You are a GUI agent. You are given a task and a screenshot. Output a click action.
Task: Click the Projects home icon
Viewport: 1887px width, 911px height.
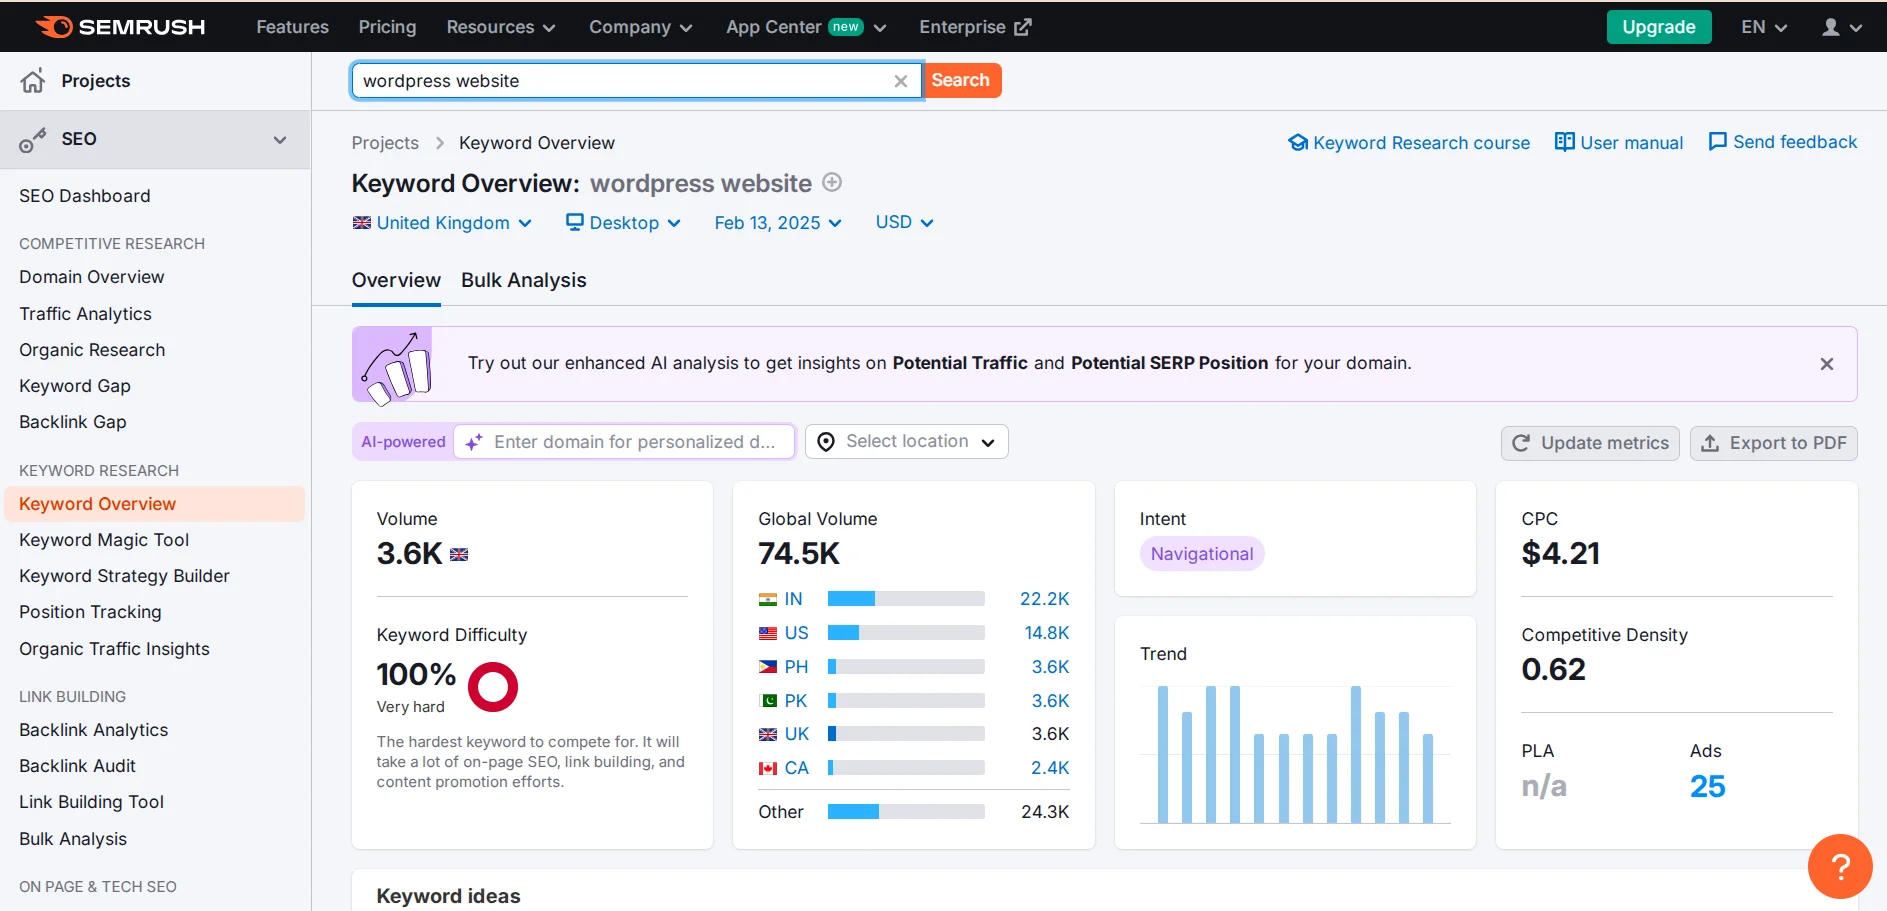(x=33, y=81)
